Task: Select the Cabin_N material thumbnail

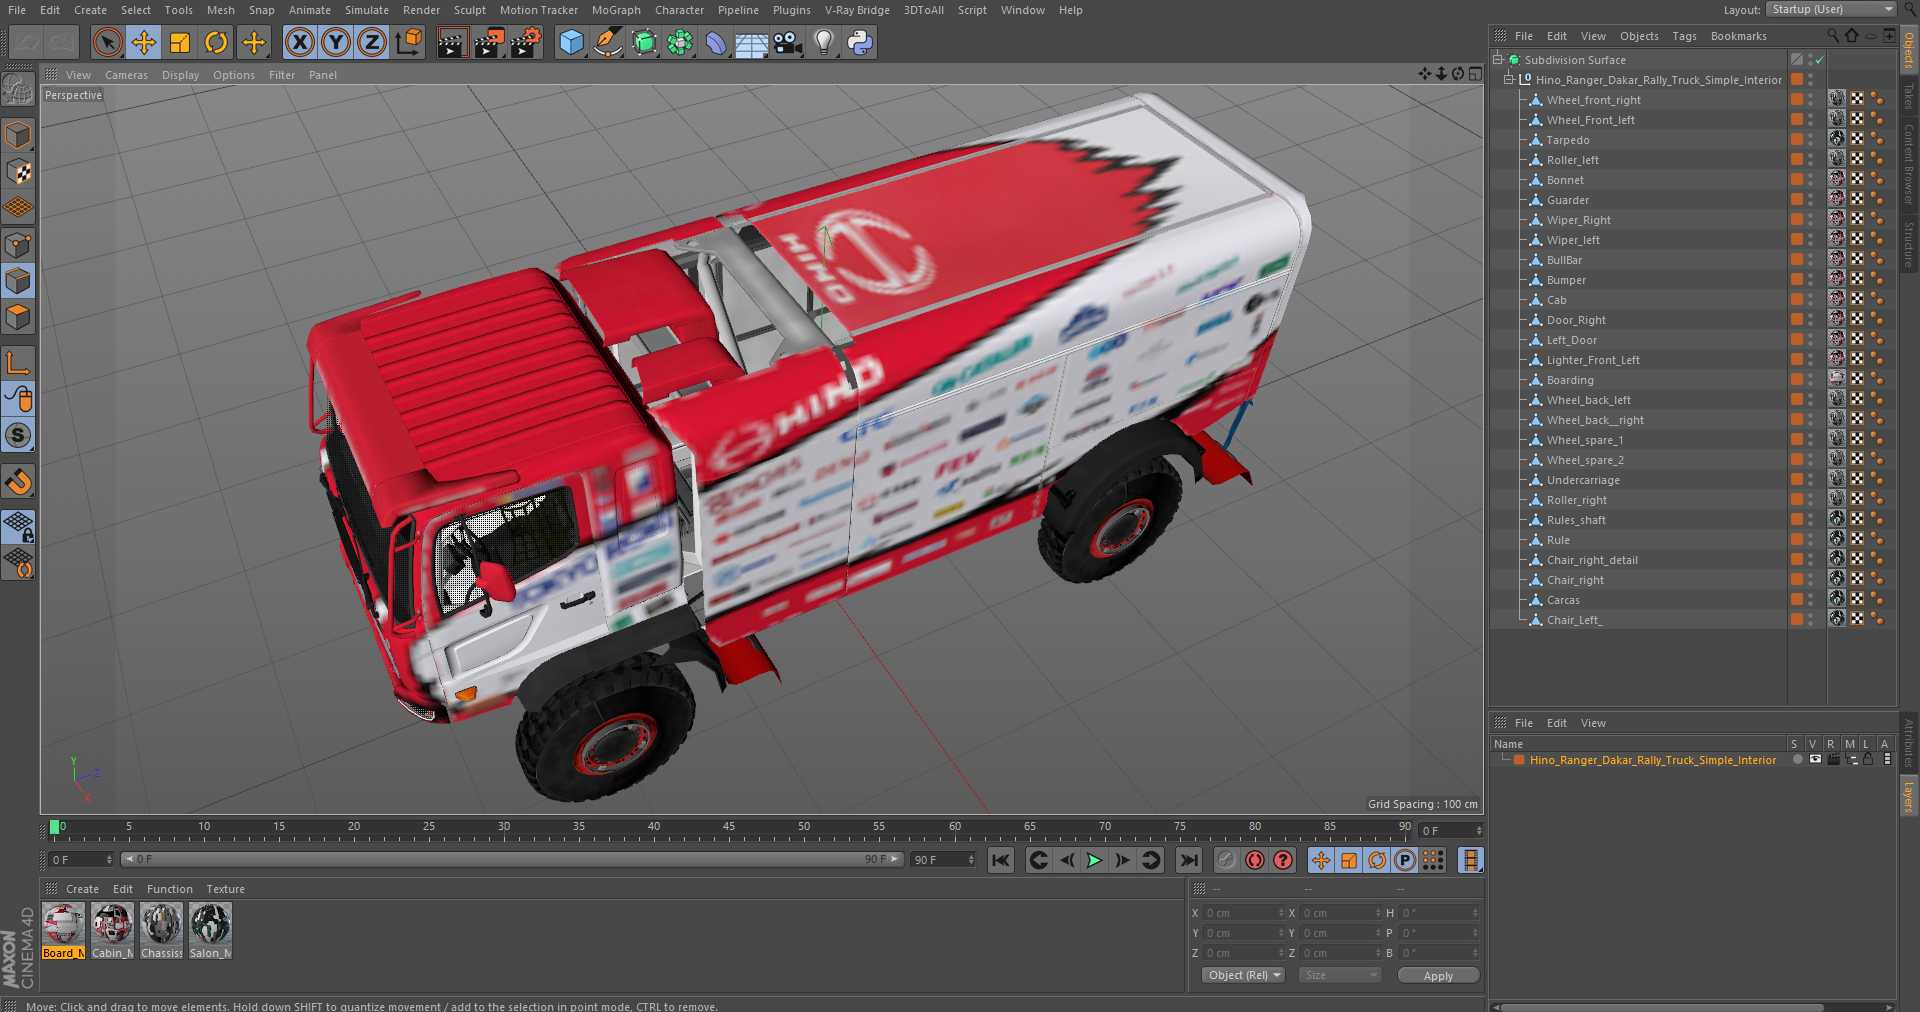Action: 112,931
